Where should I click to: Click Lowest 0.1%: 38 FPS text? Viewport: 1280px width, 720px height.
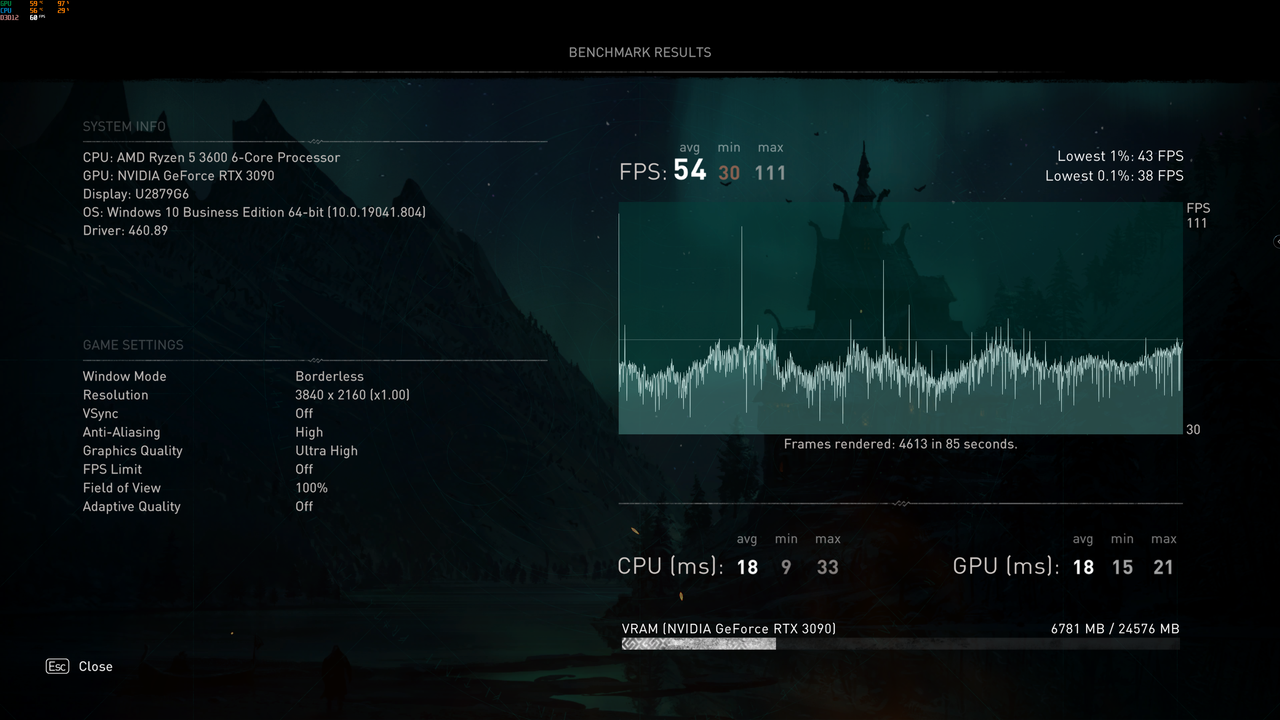click(x=1114, y=176)
